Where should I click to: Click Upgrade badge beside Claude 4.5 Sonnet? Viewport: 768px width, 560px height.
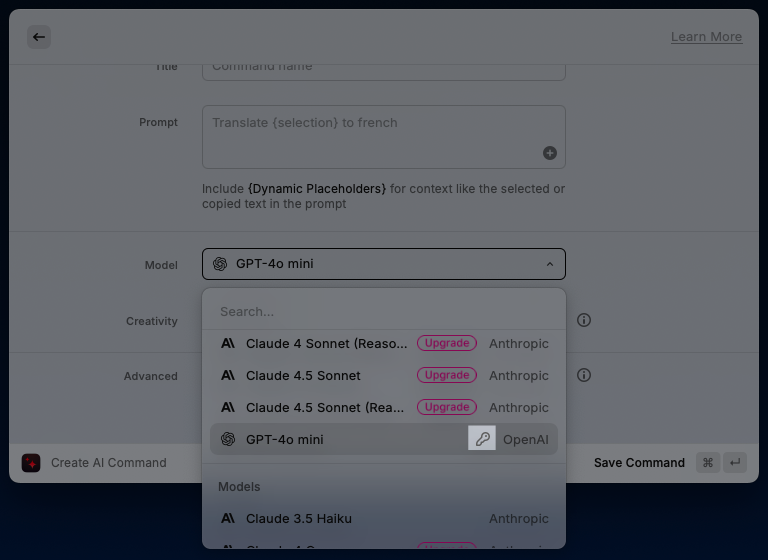447,375
